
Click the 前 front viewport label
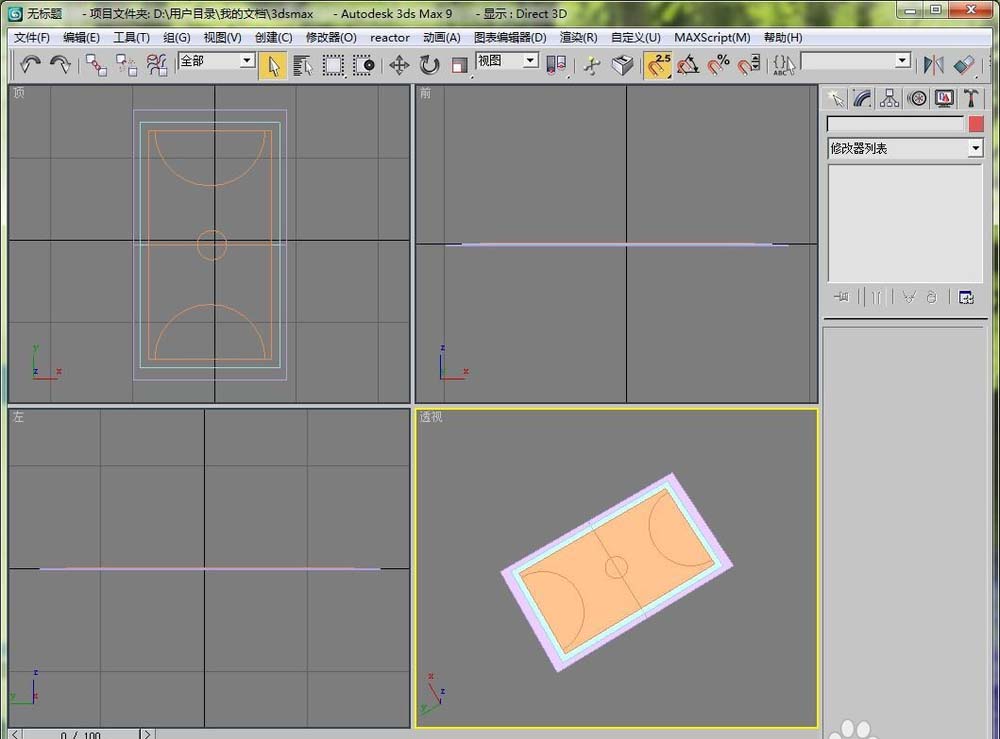coord(425,93)
